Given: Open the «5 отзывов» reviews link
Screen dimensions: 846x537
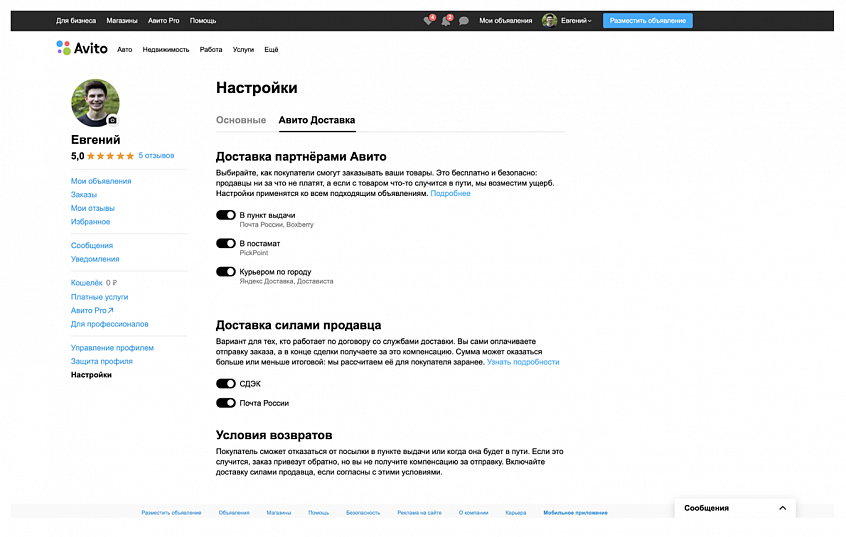Looking at the screenshot, I should 156,155.
